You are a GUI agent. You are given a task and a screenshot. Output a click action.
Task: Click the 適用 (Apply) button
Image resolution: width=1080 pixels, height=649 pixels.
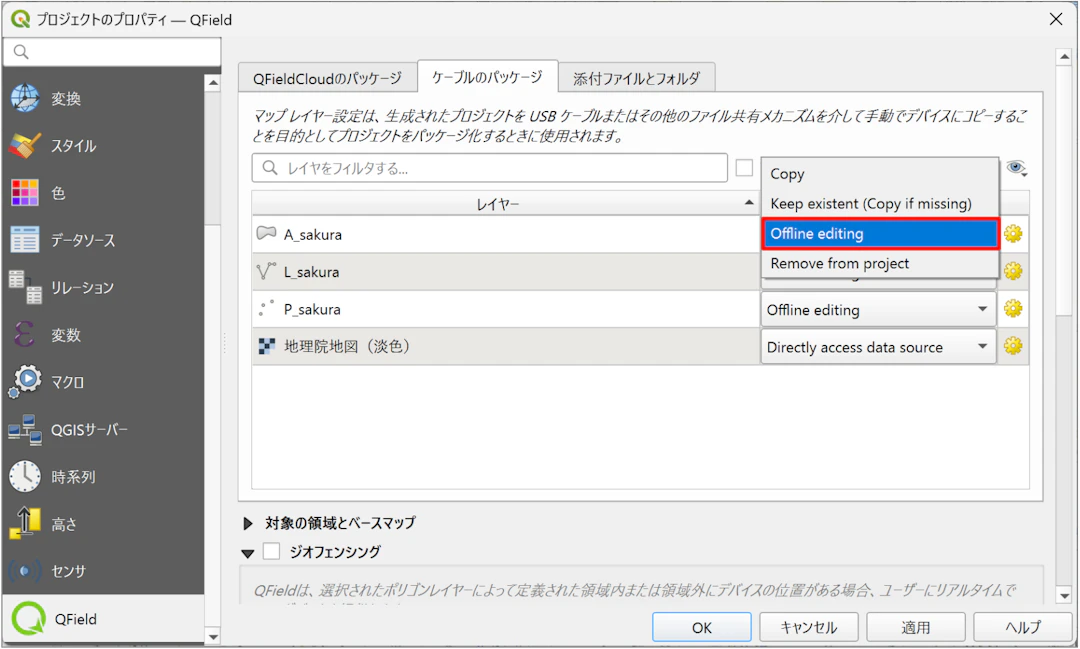tap(915, 627)
